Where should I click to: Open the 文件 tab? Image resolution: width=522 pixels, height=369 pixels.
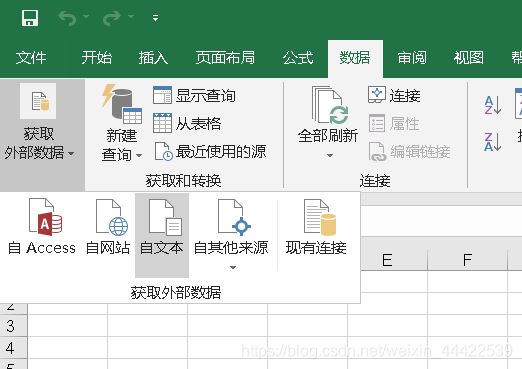31,58
